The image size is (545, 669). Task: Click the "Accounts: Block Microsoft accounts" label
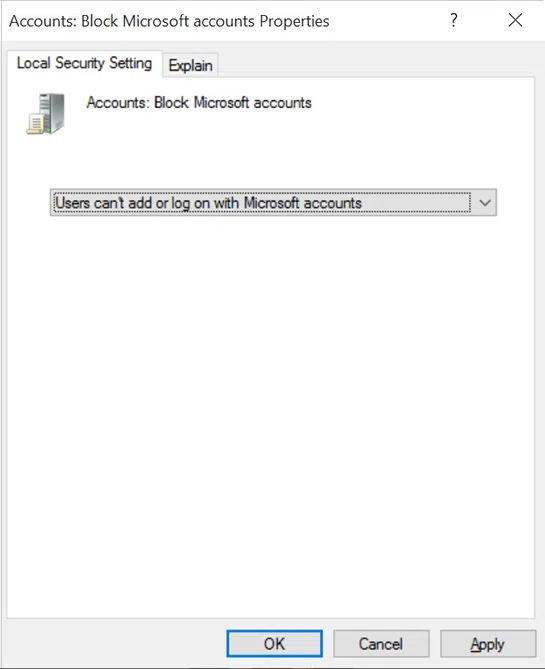(x=199, y=103)
